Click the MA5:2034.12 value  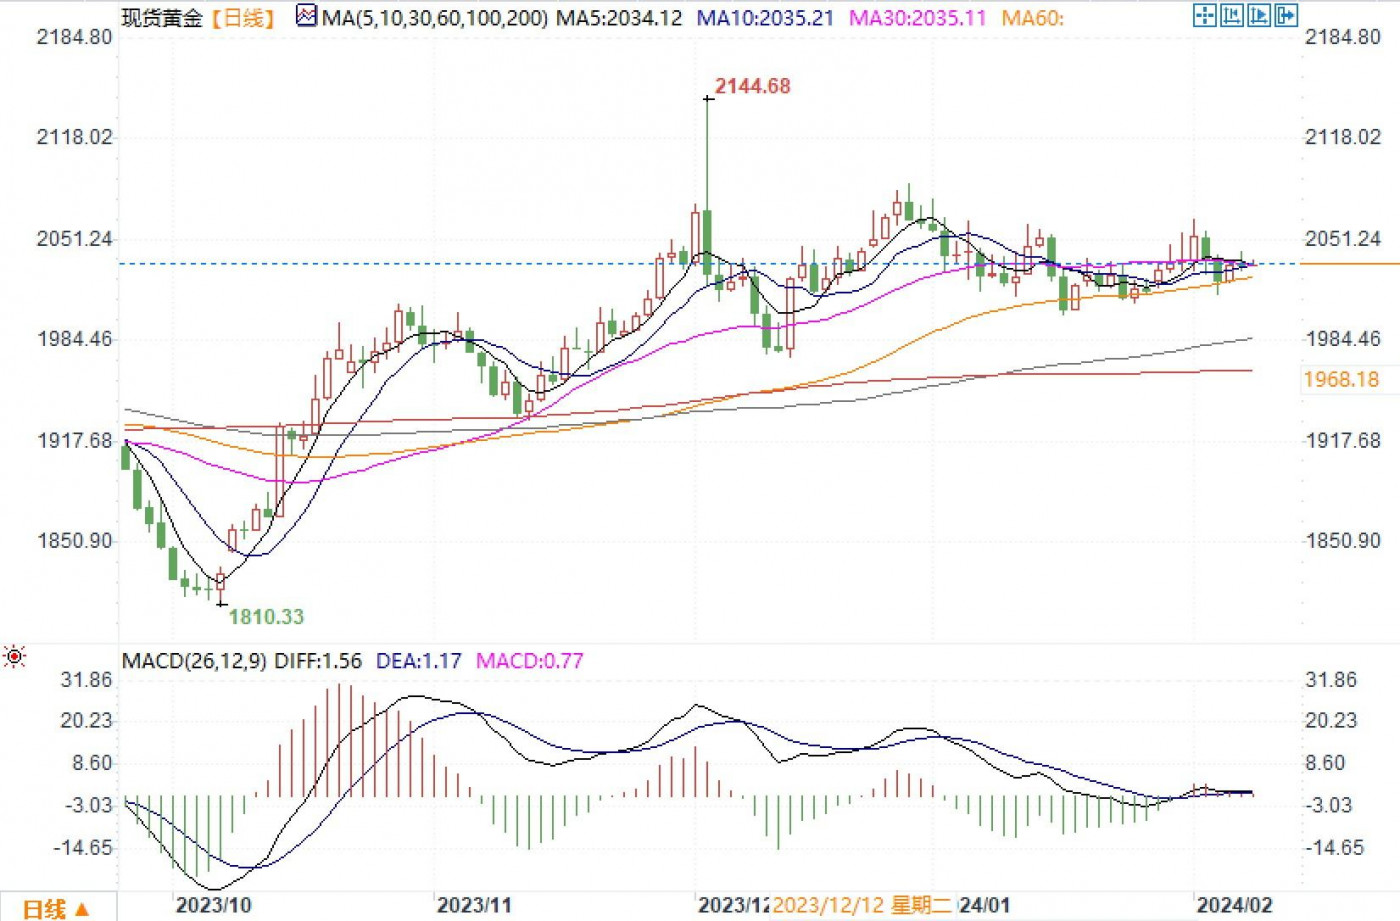click(620, 18)
